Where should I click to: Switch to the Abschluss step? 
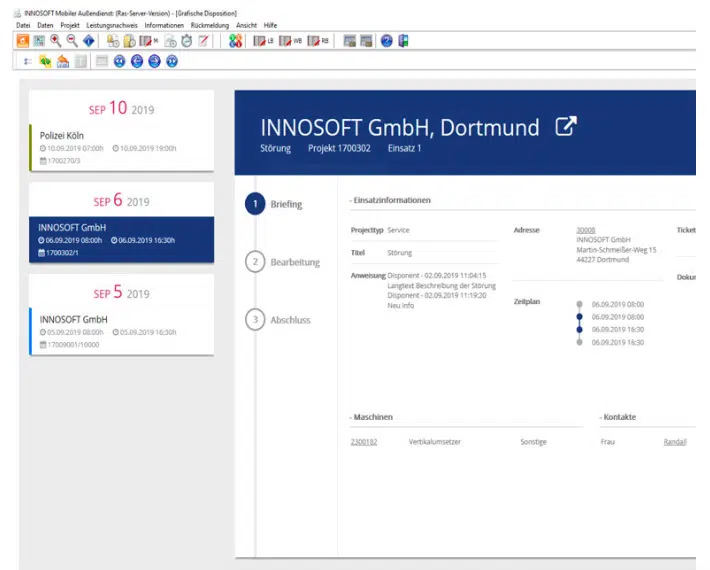click(x=289, y=320)
